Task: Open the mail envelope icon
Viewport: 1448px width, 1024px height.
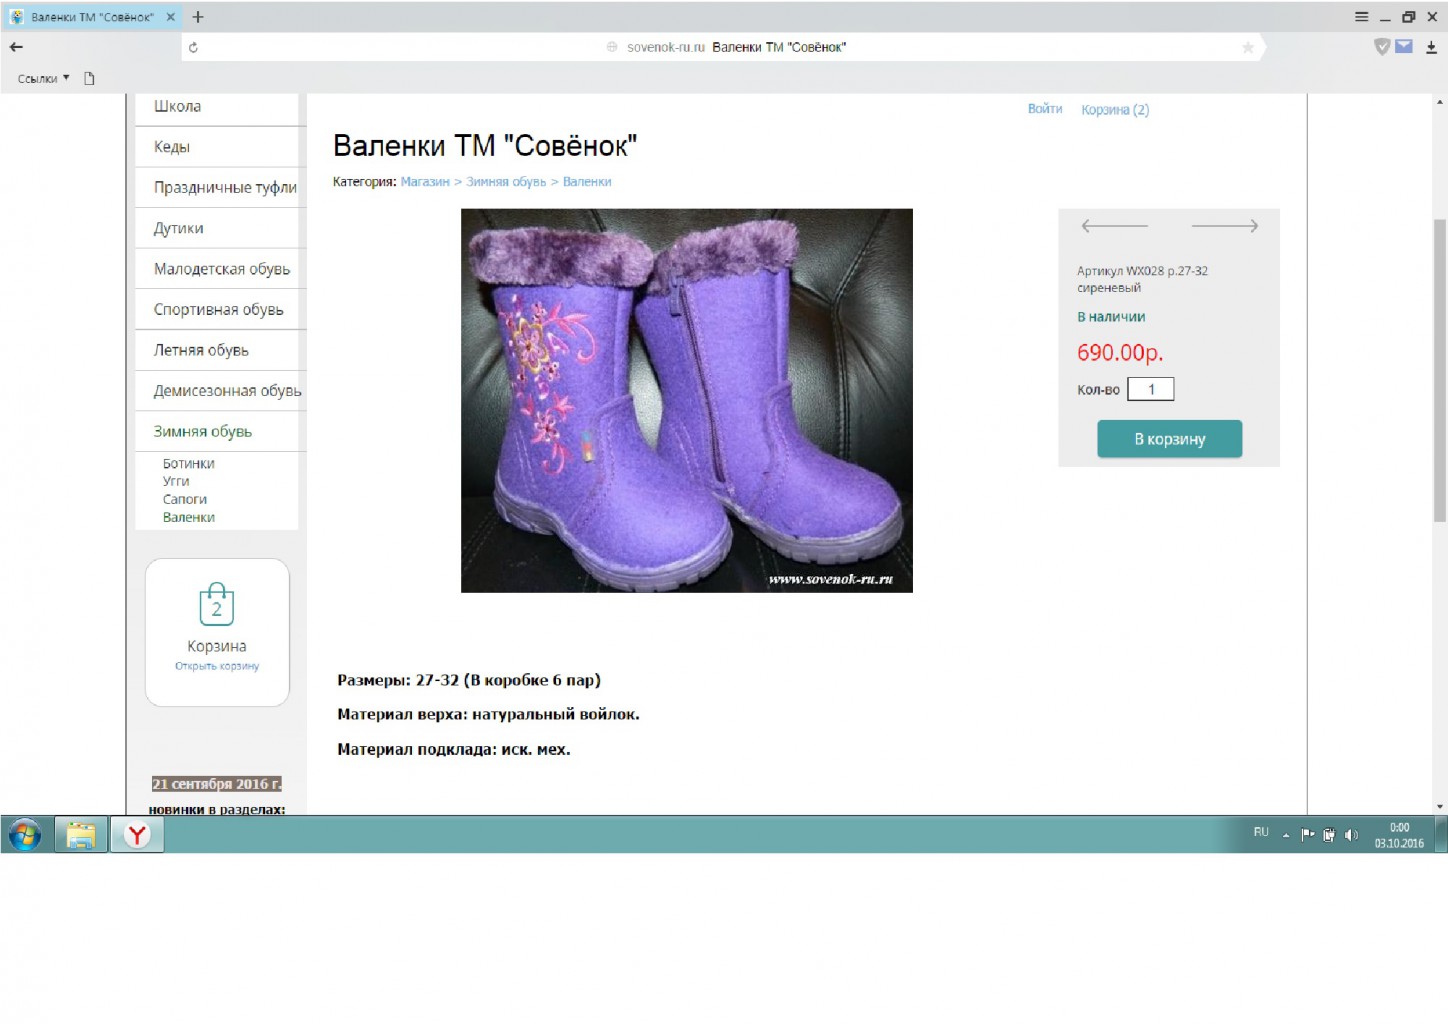Action: pyautogui.click(x=1404, y=46)
